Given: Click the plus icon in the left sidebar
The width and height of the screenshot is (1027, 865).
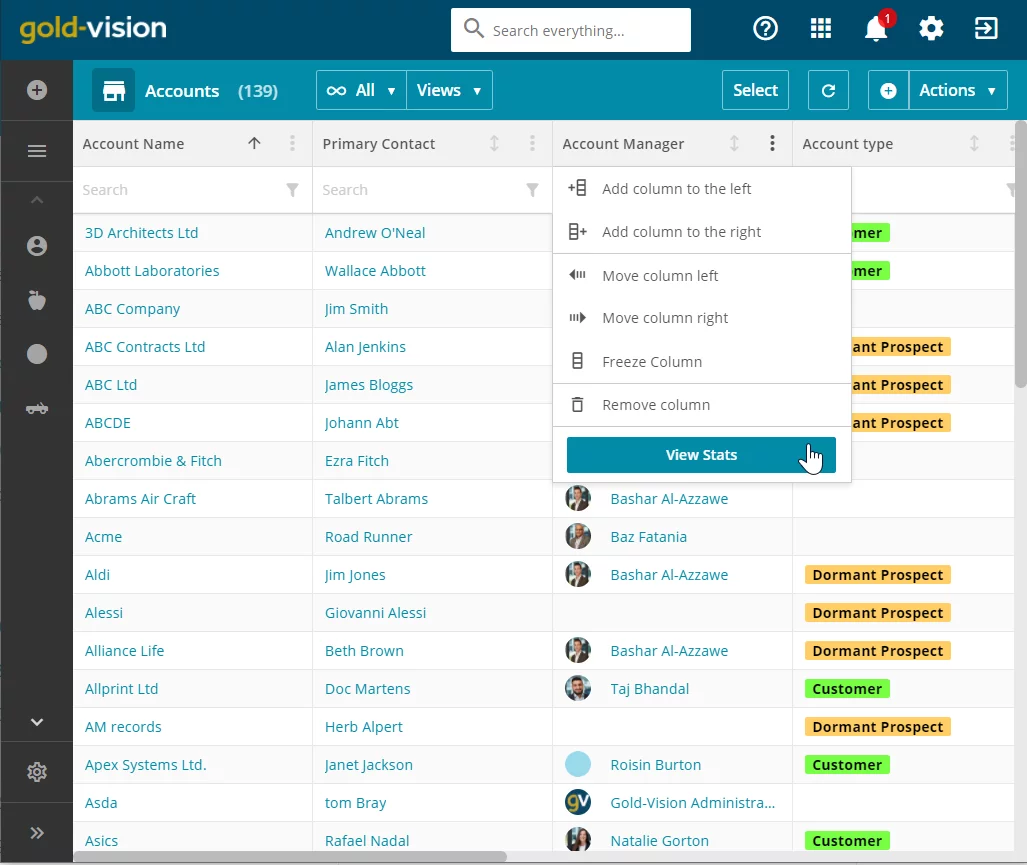Looking at the screenshot, I should point(37,90).
